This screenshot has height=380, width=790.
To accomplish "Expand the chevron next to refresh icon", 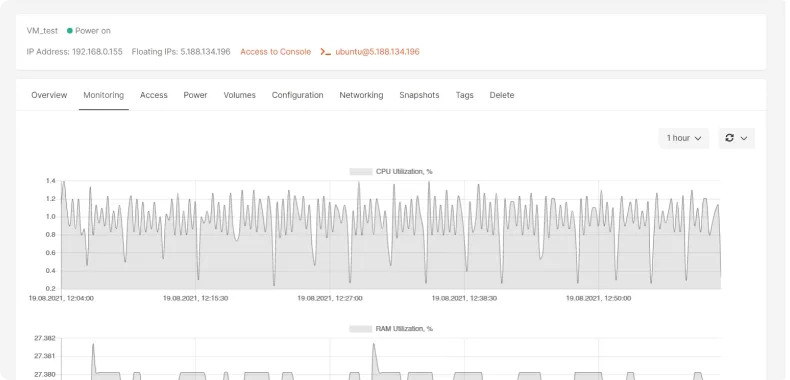I will click(x=744, y=138).
